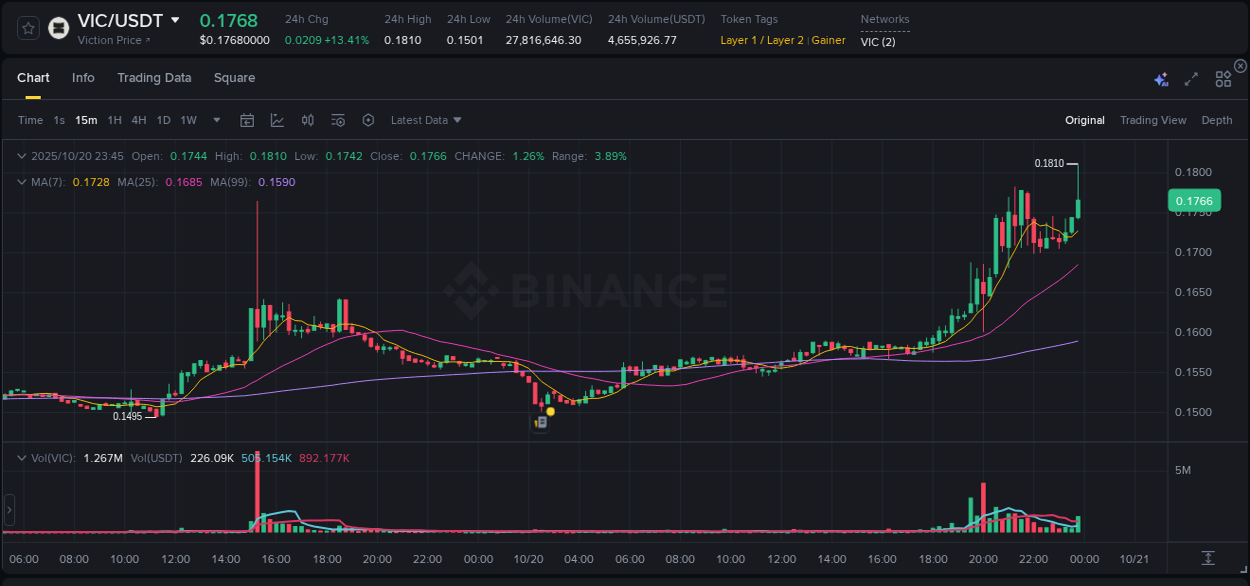Toggle the favorite star for VIC/USDT

click(27, 27)
